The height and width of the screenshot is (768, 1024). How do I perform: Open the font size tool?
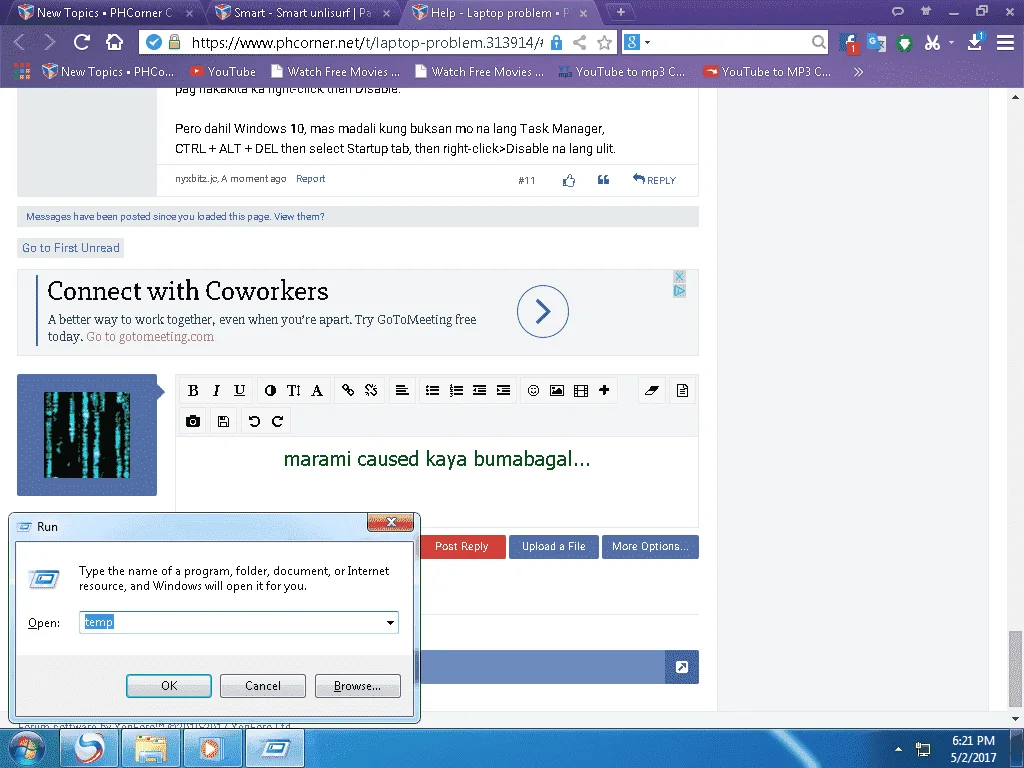(x=294, y=391)
